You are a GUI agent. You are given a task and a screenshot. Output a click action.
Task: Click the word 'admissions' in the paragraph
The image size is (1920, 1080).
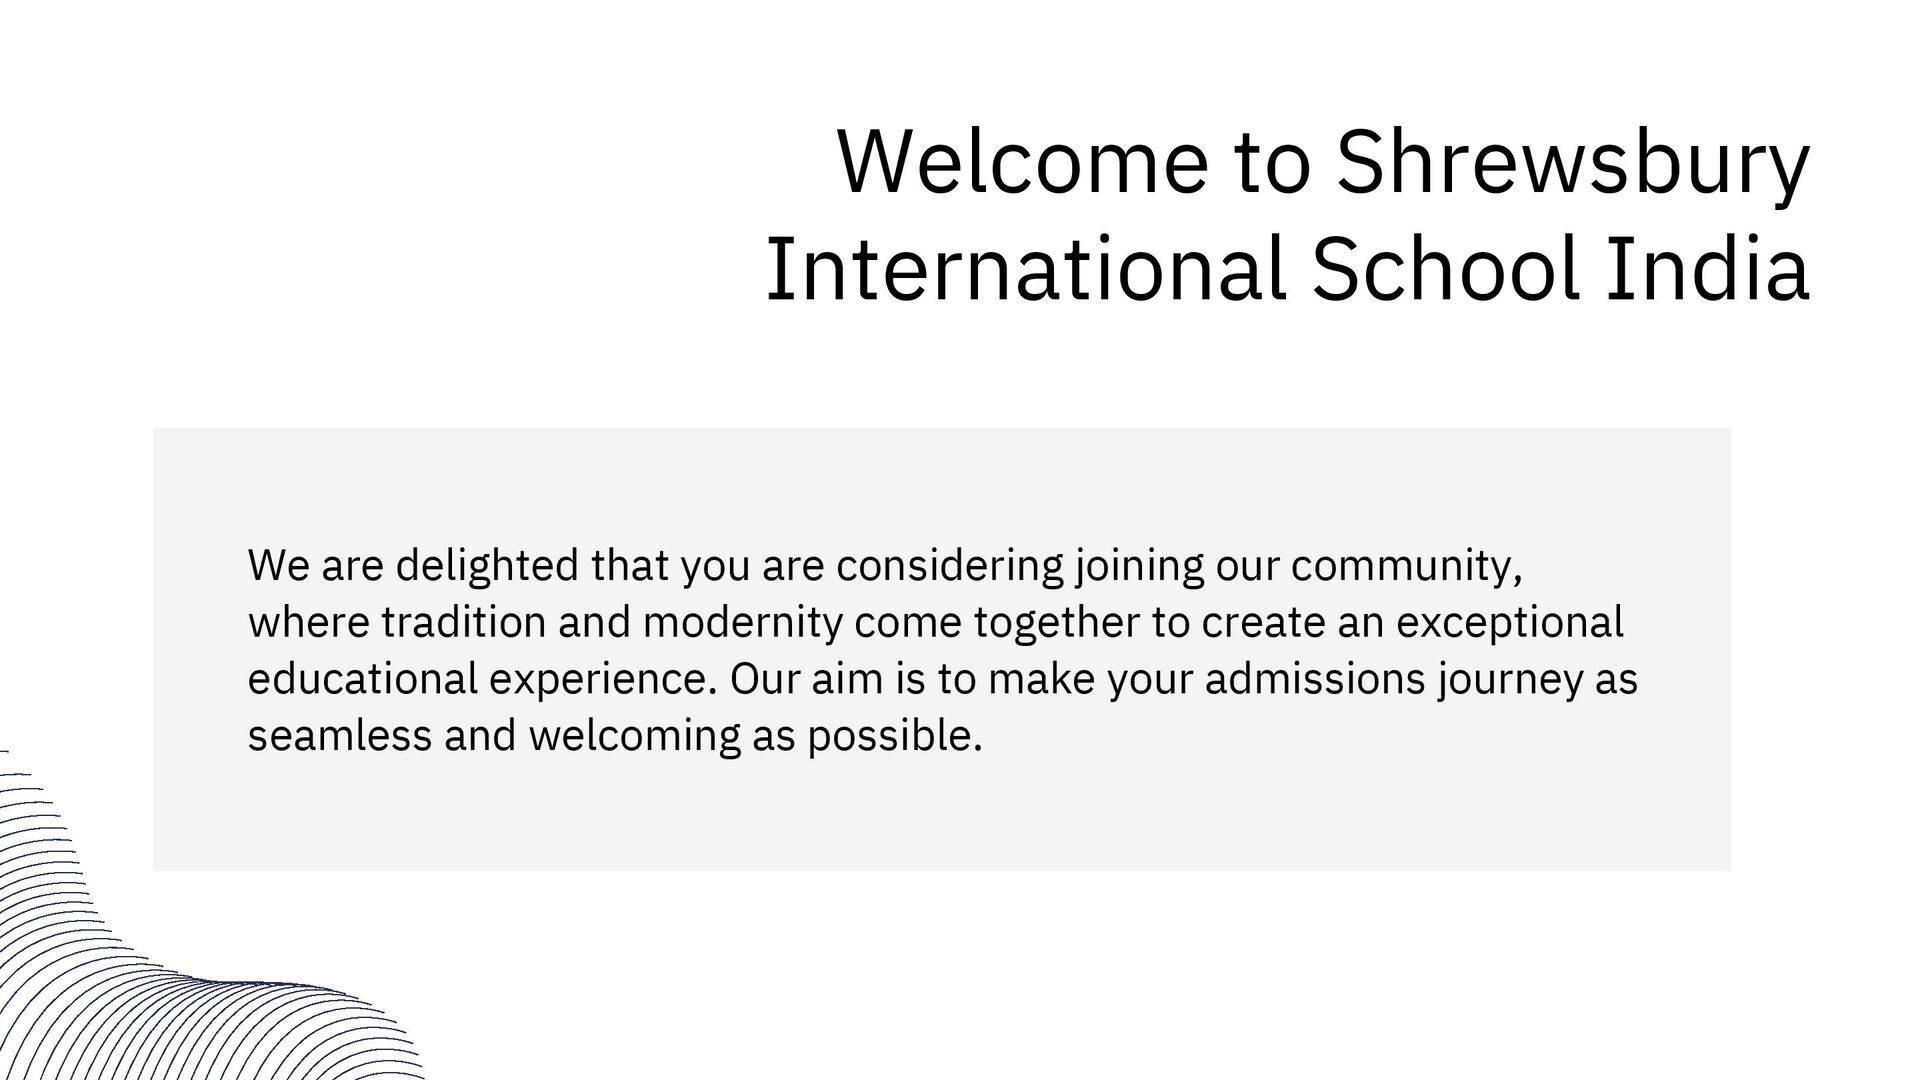[1315, 681]
